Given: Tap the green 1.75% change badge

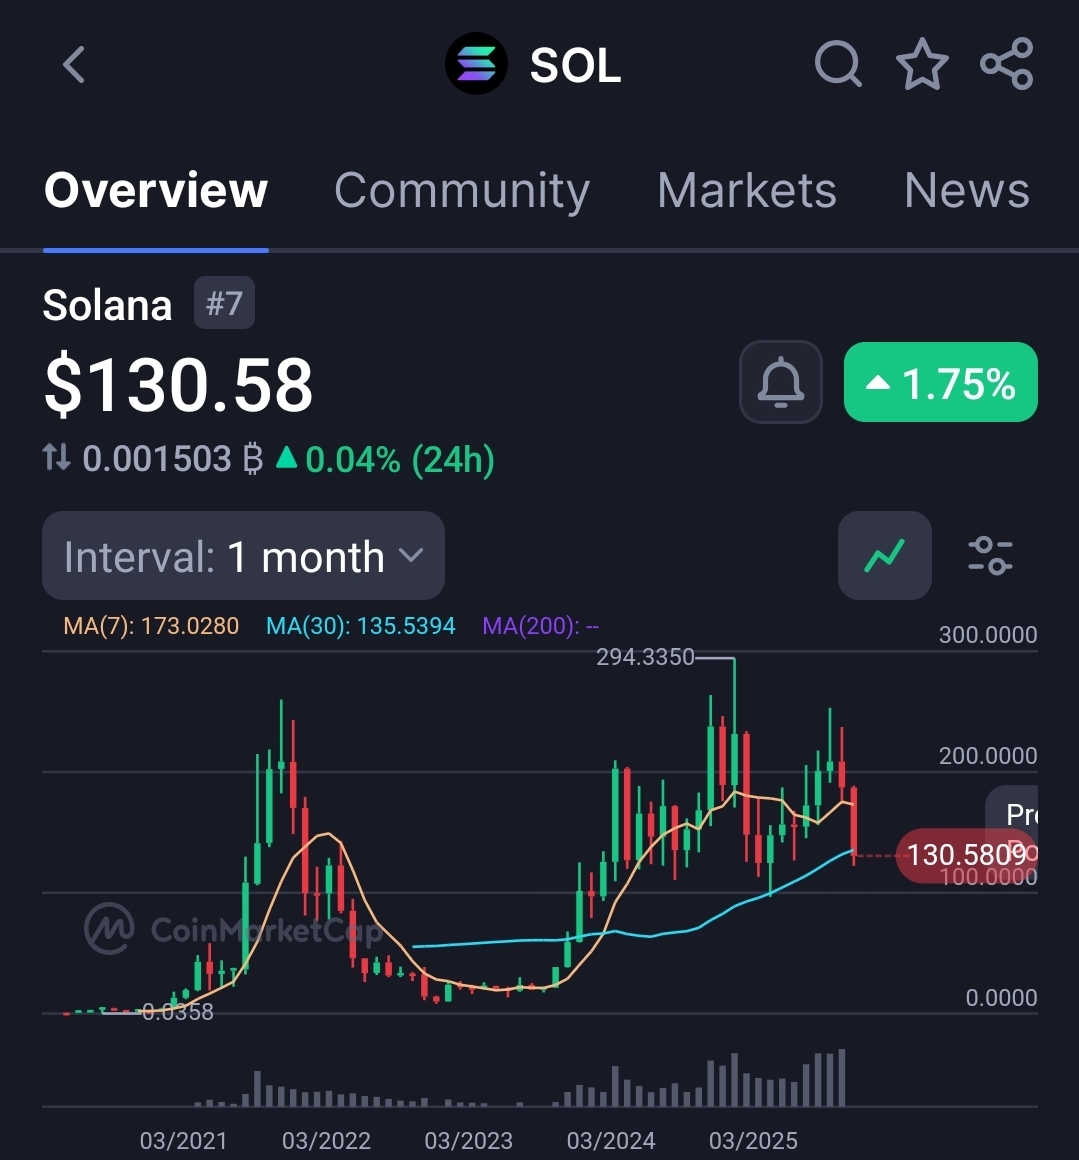Looking at the screenshot, I should click(x=941, y=382).
